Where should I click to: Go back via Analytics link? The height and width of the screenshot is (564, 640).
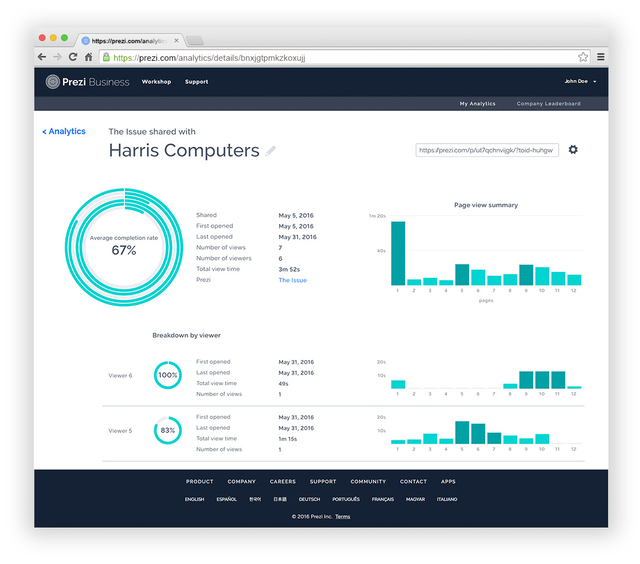click(64, 131)
